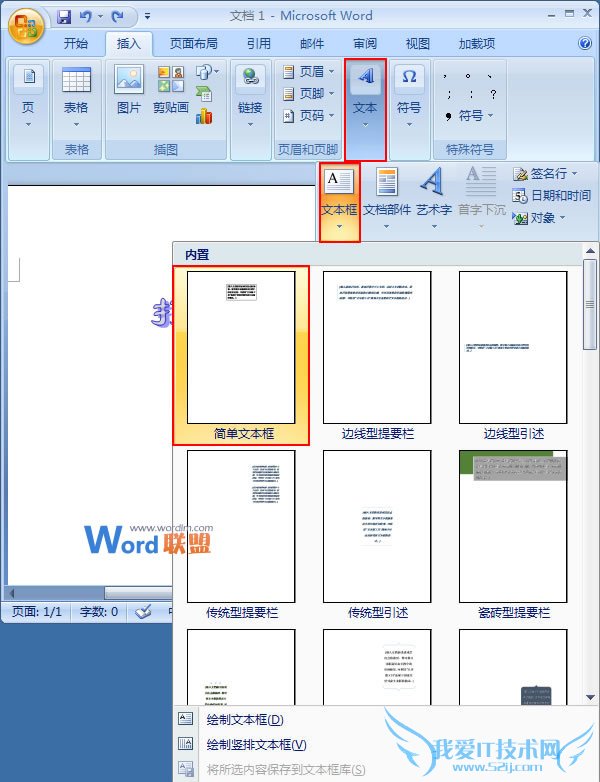600x782 pixels.
Task: Switch to the 页面布局 tab
Action: pos(194,44)
